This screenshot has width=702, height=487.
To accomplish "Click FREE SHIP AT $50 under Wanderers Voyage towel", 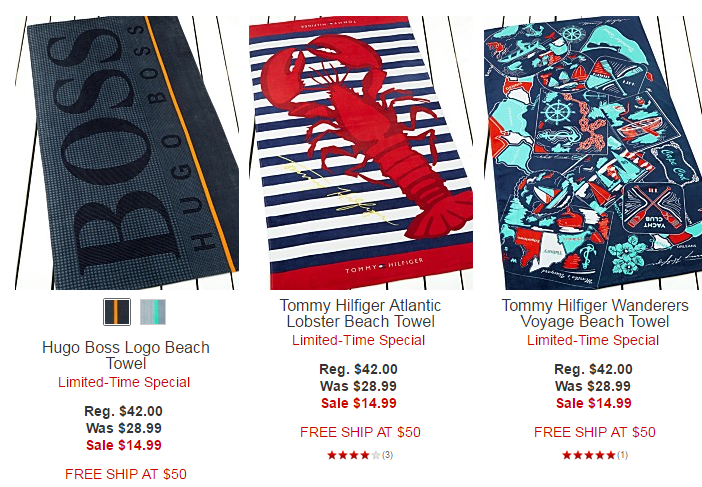I will (595, 432).
